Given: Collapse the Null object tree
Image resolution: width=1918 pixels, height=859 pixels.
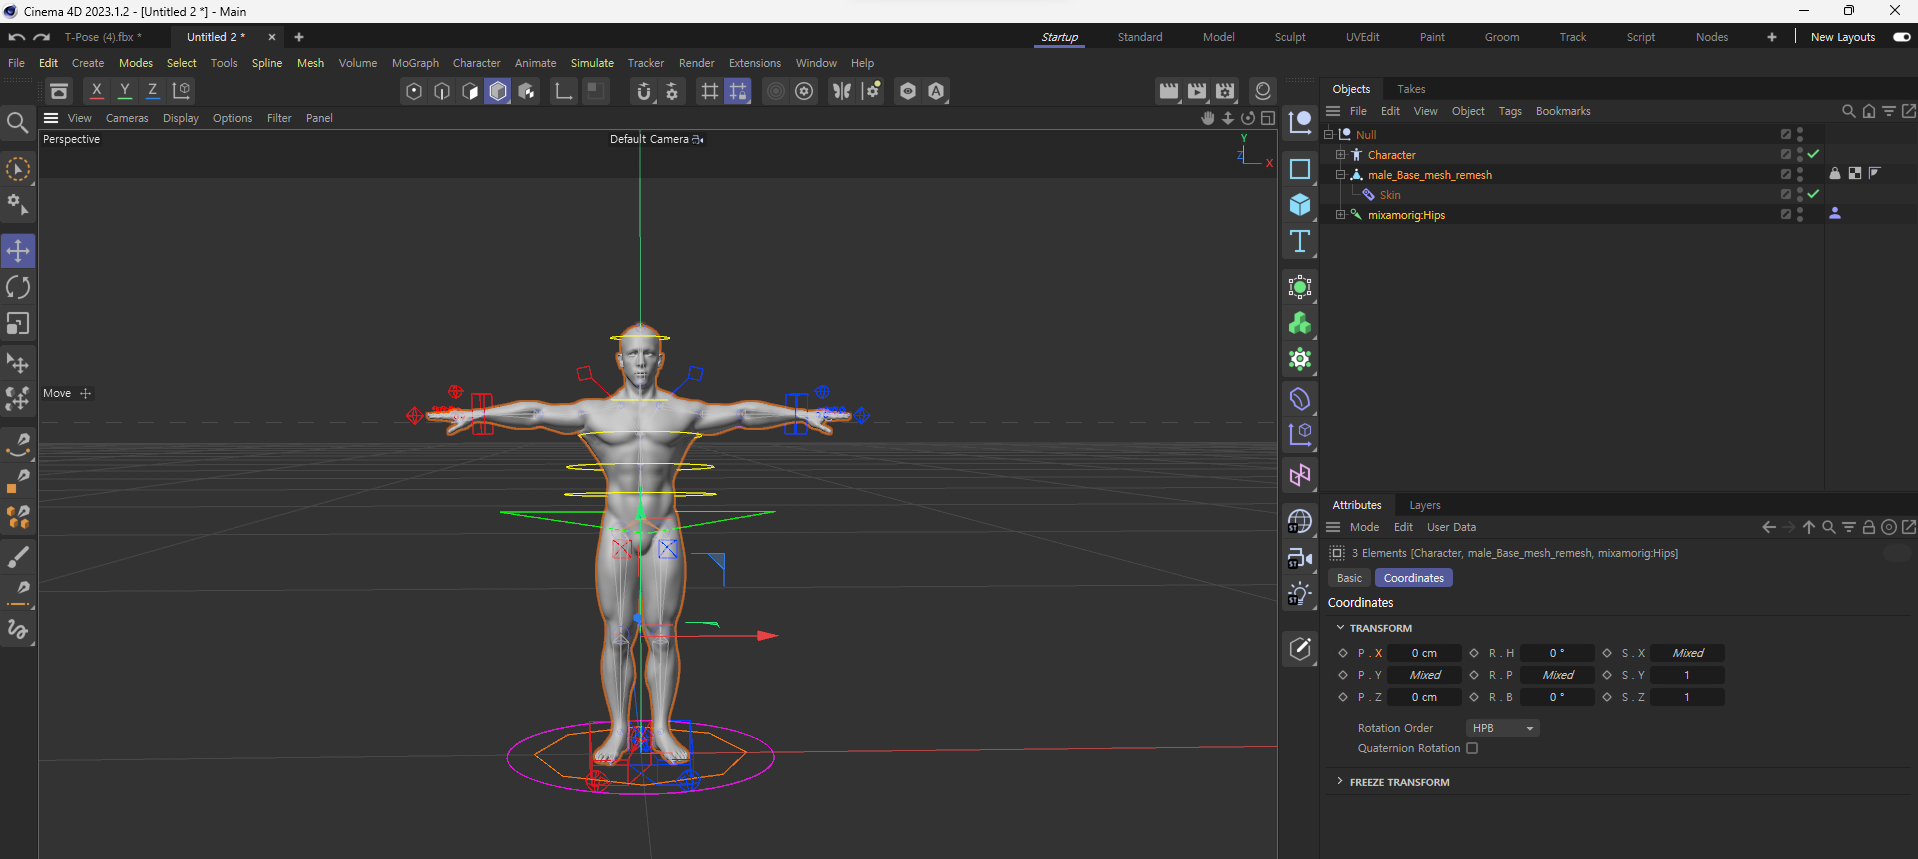Looking at the screenshot, I should (x=1329, y=134).
